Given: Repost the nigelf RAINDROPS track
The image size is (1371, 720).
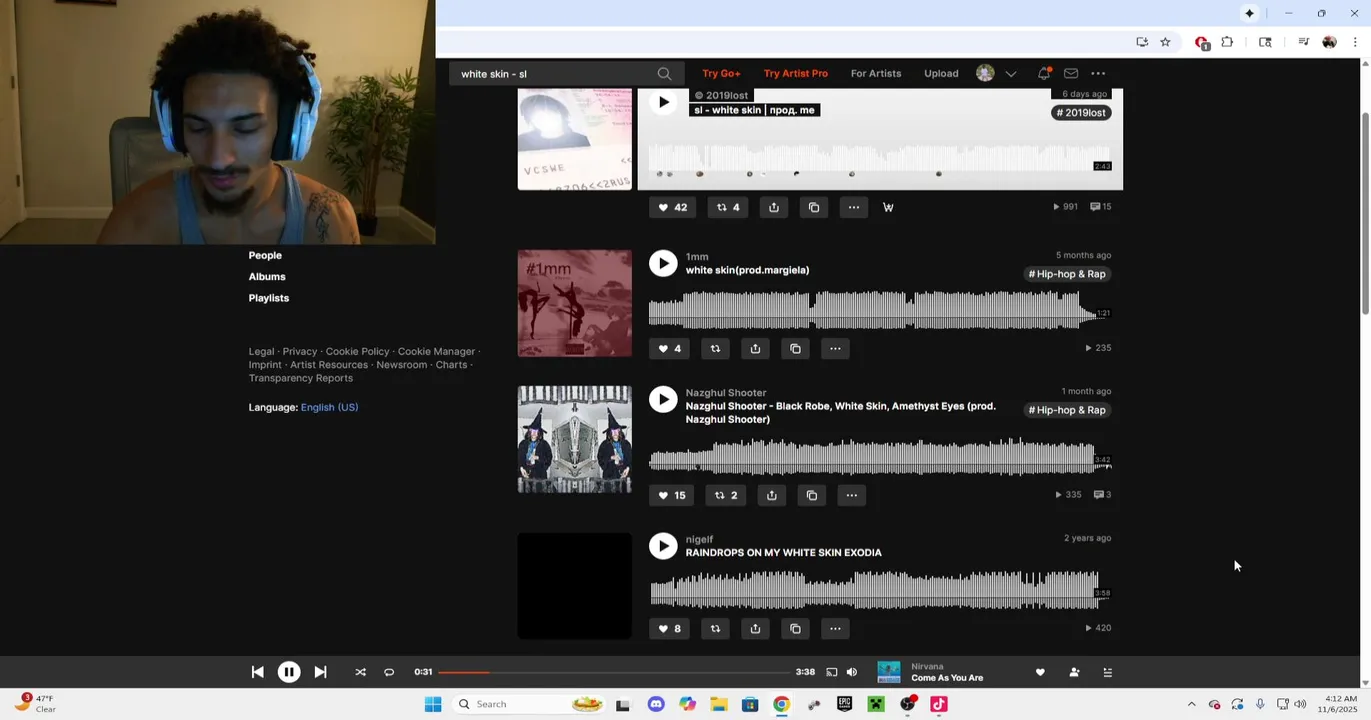Looking at the screenshot, I should 715,629.
